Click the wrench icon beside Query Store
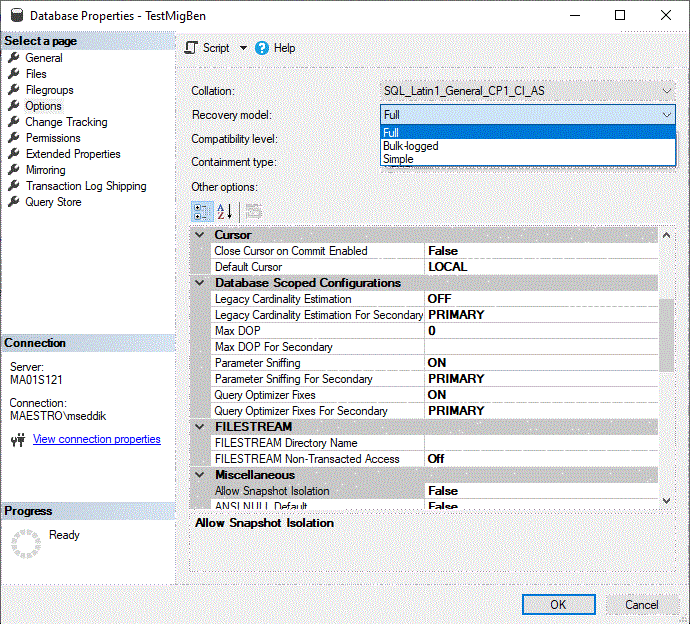Viewport: 690px width, 624px height. [x=14, y=202]
